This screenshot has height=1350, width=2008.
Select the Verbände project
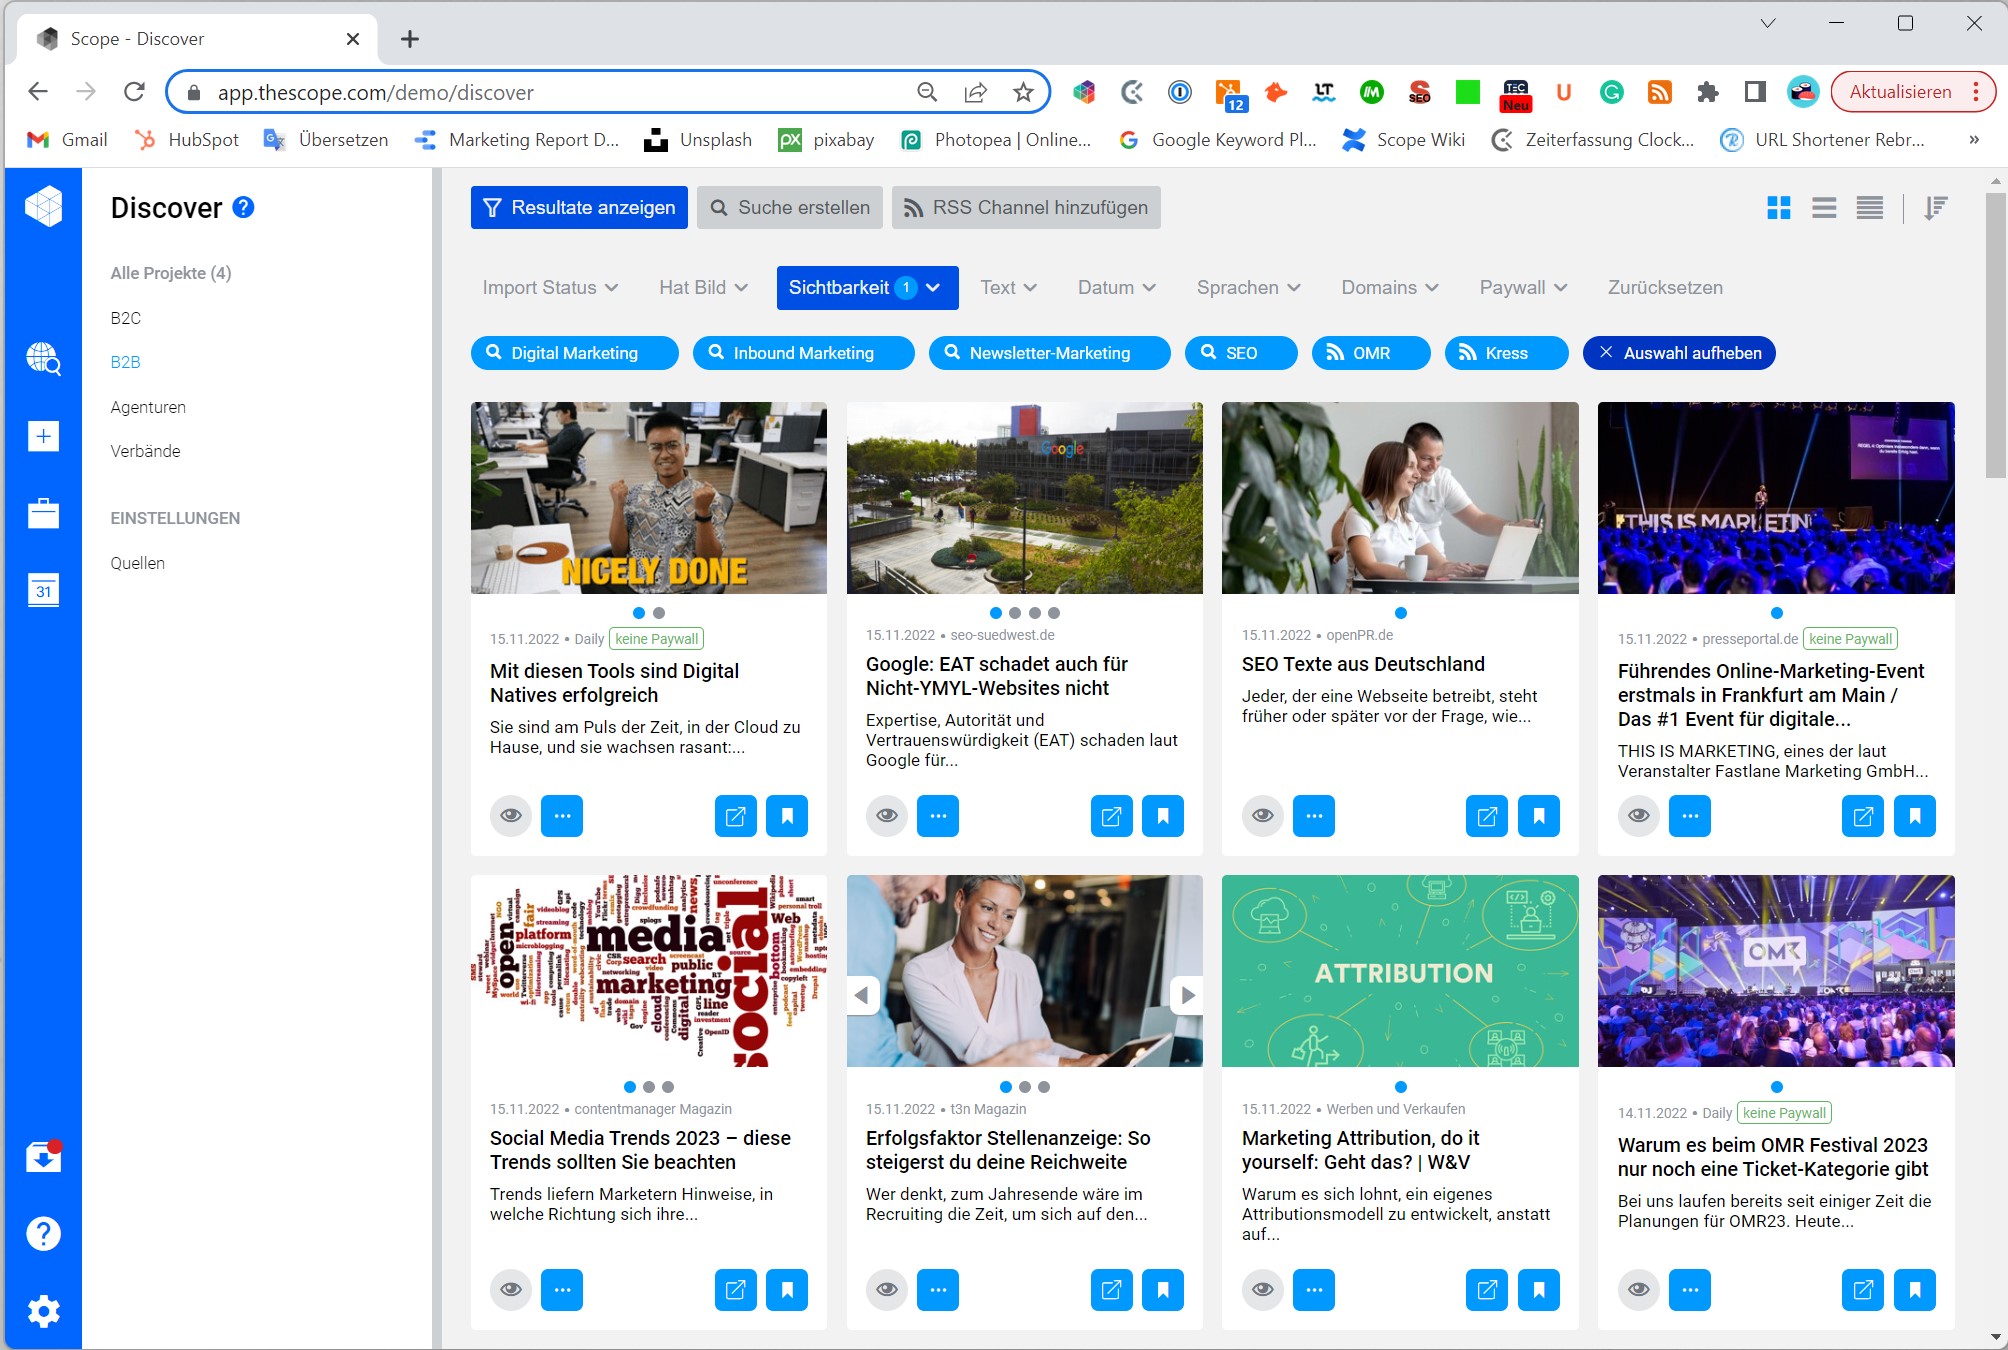146,451
